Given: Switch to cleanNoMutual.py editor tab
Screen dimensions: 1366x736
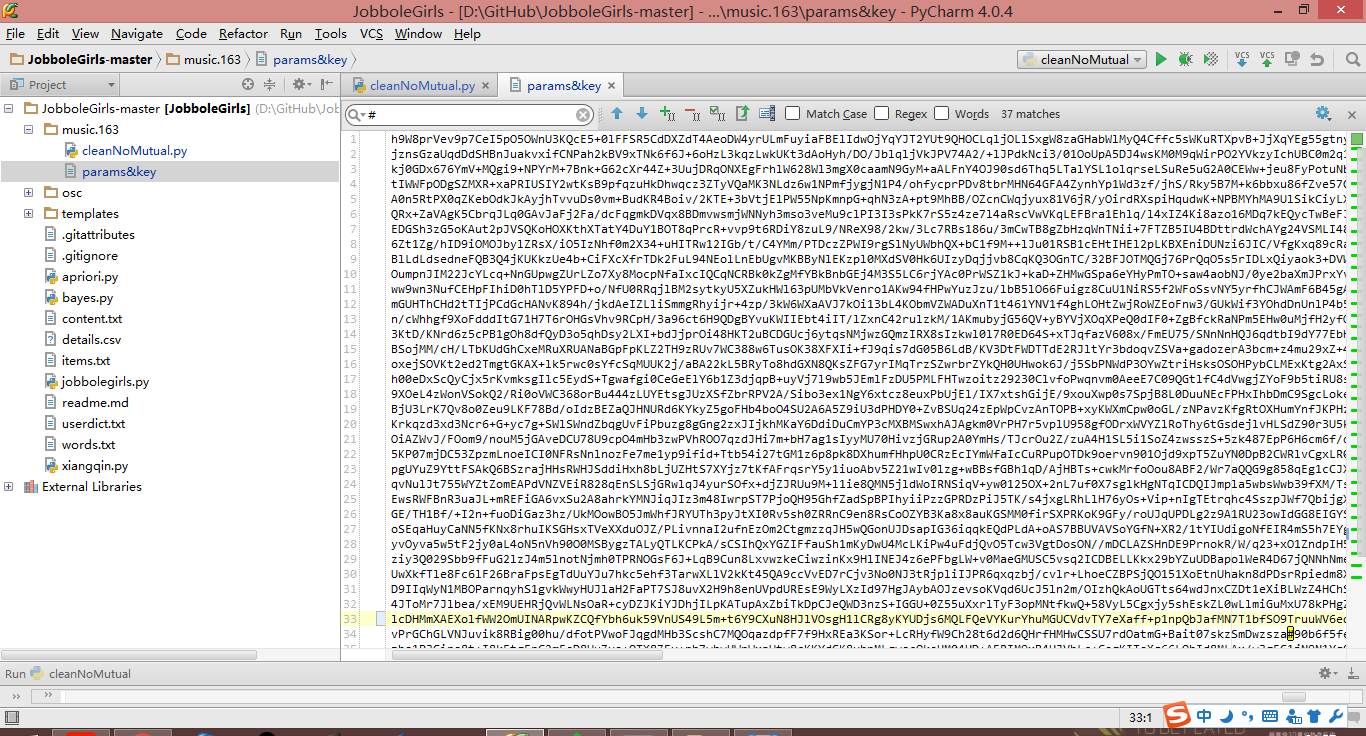Looking at the screenshot, I should coord(421,86).
